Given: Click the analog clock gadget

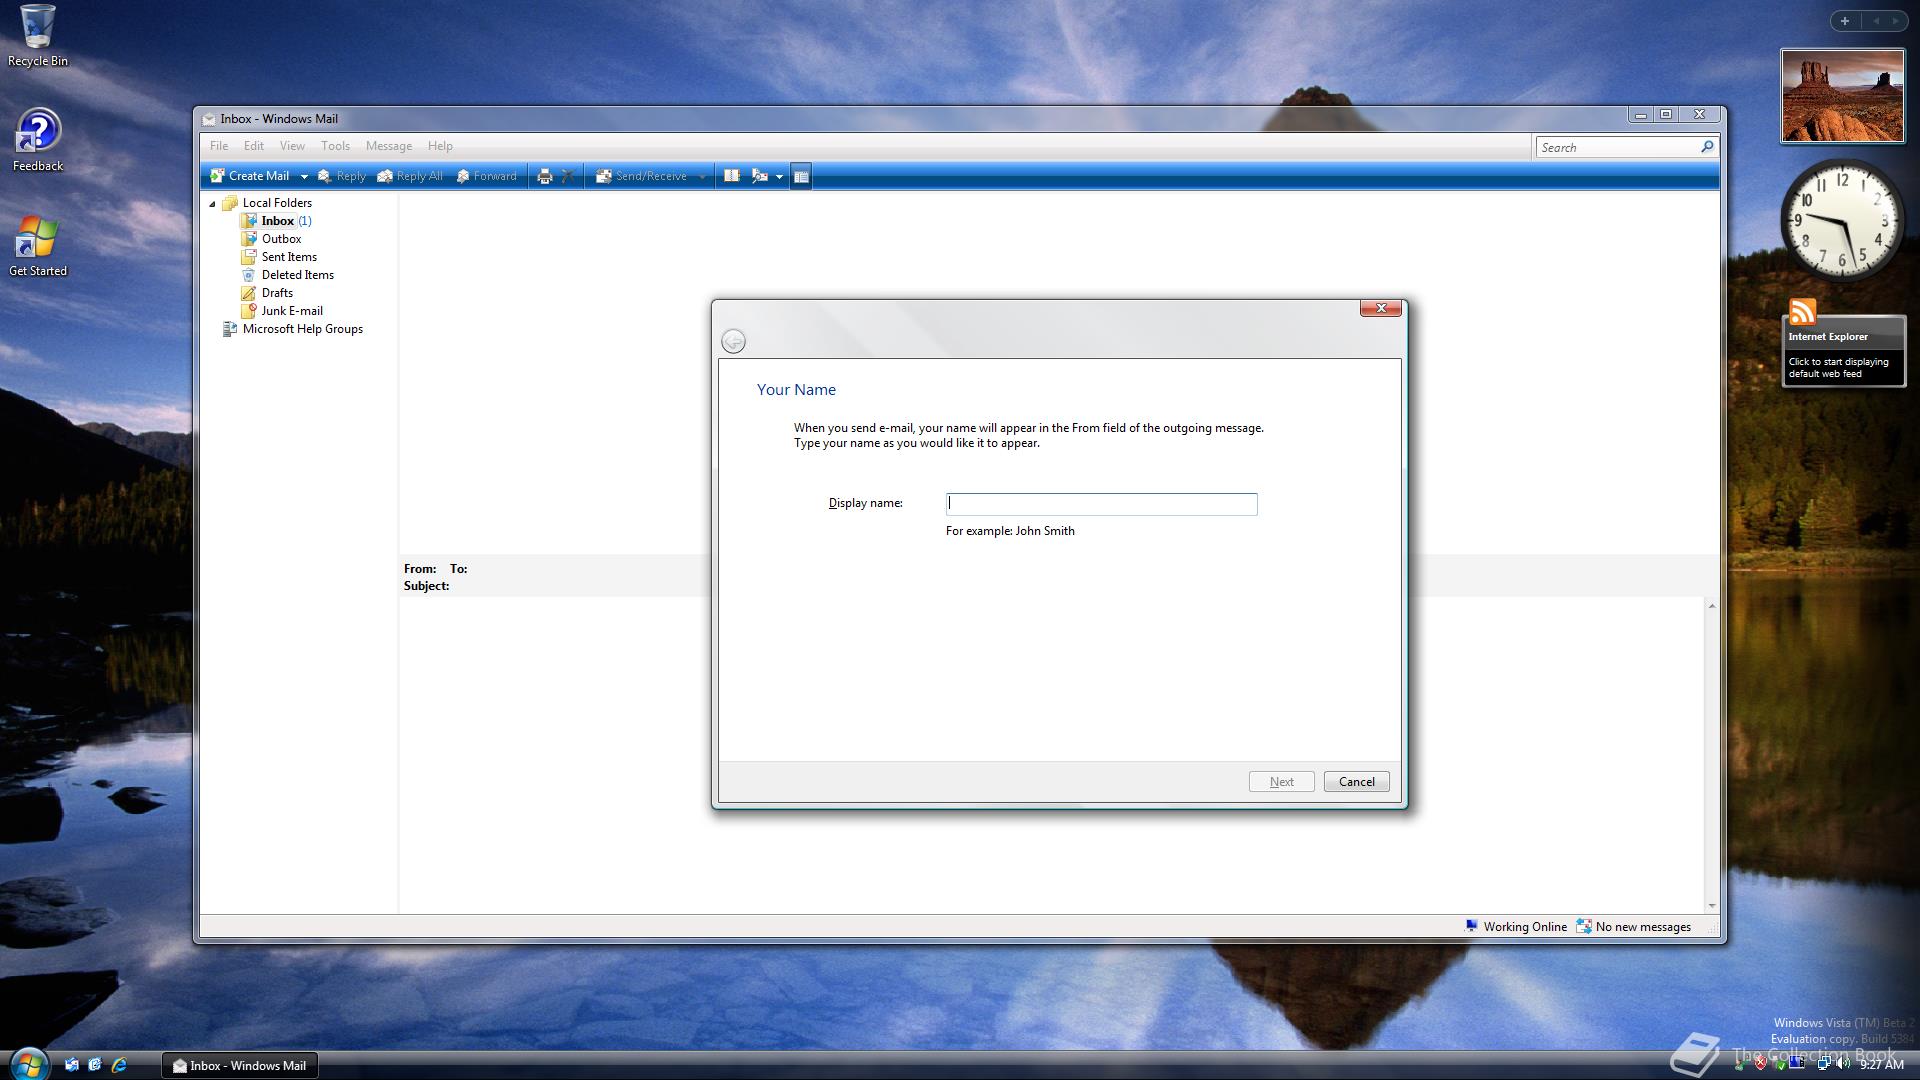Looking at the screenshot, I should point(1842,220).
